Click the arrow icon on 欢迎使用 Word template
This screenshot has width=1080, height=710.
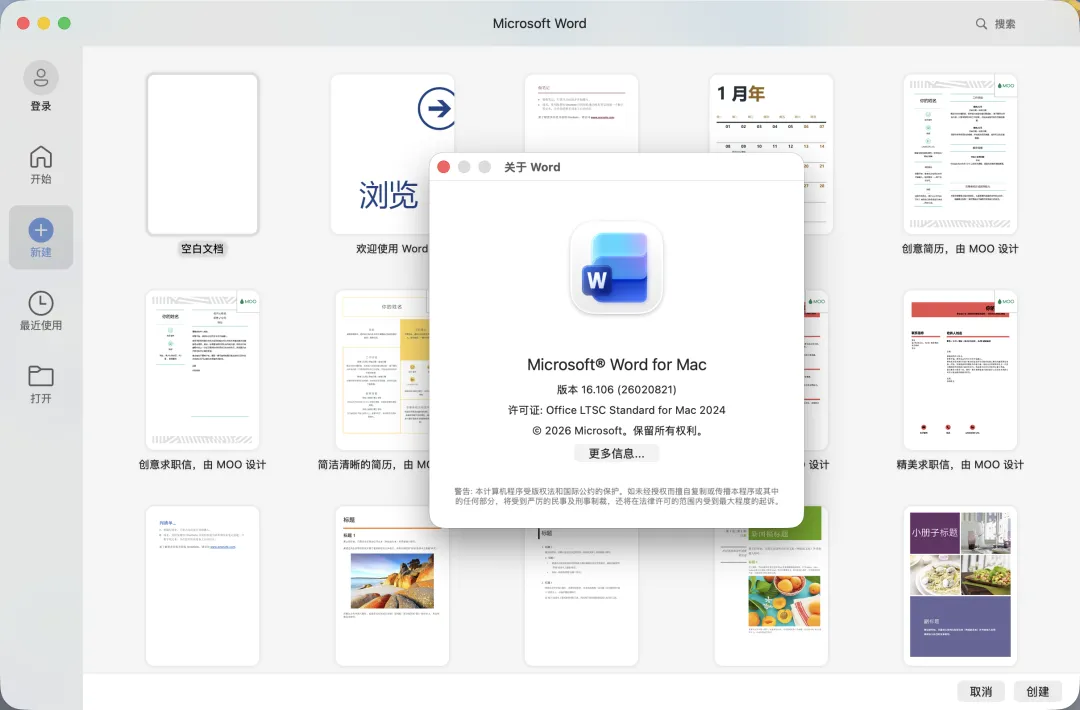(x=435, y=108)
